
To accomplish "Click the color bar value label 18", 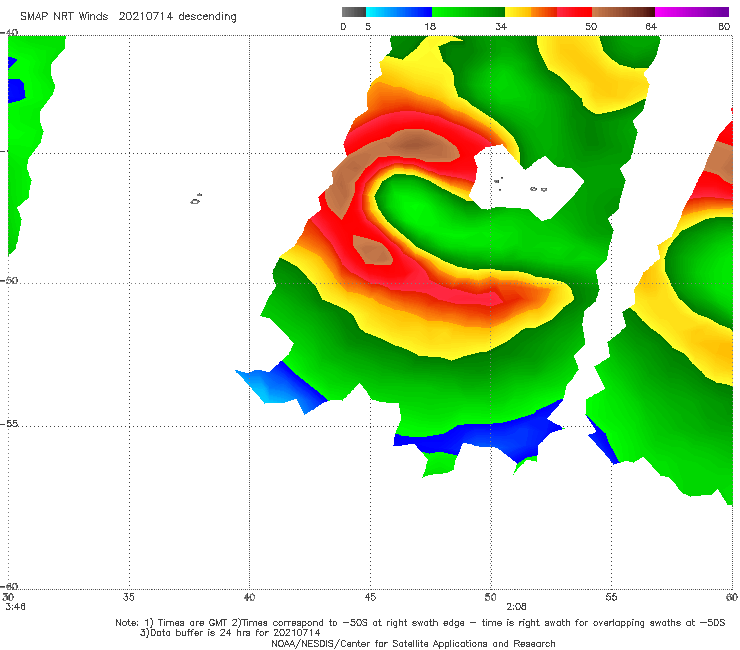I will [430, 26].
